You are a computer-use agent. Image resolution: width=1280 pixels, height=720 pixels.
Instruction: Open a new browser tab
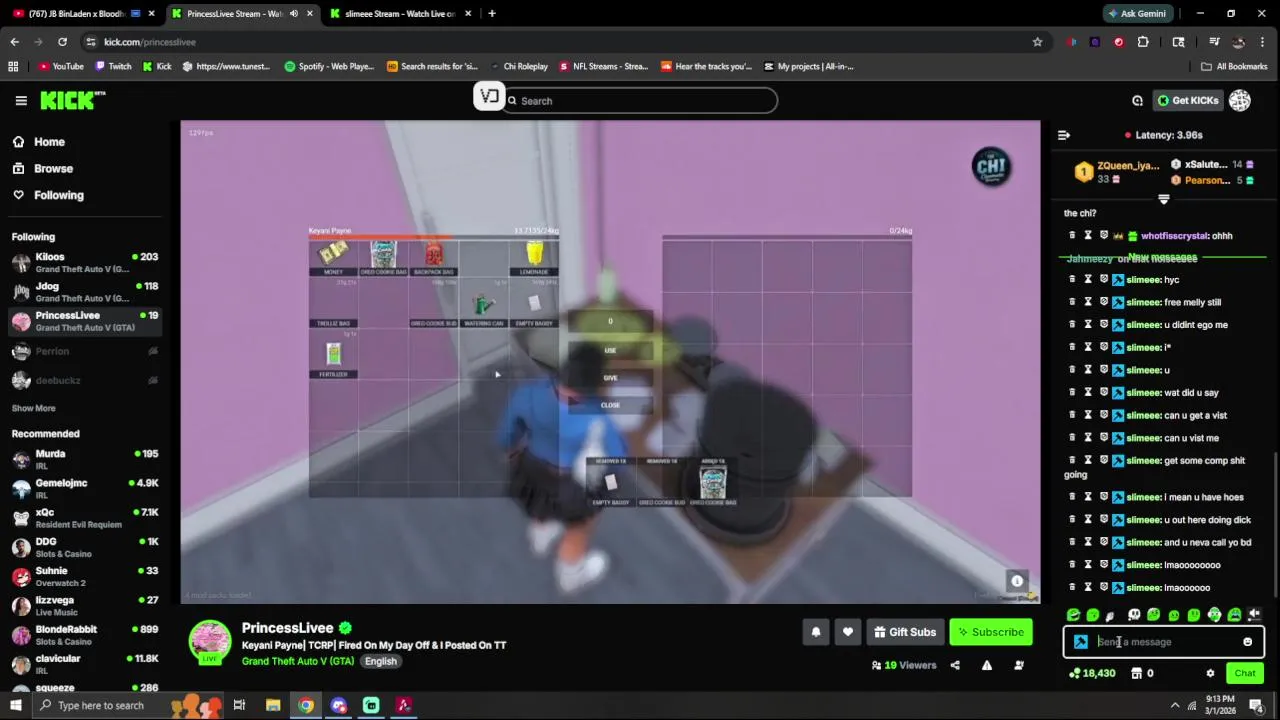click(492, 13)
